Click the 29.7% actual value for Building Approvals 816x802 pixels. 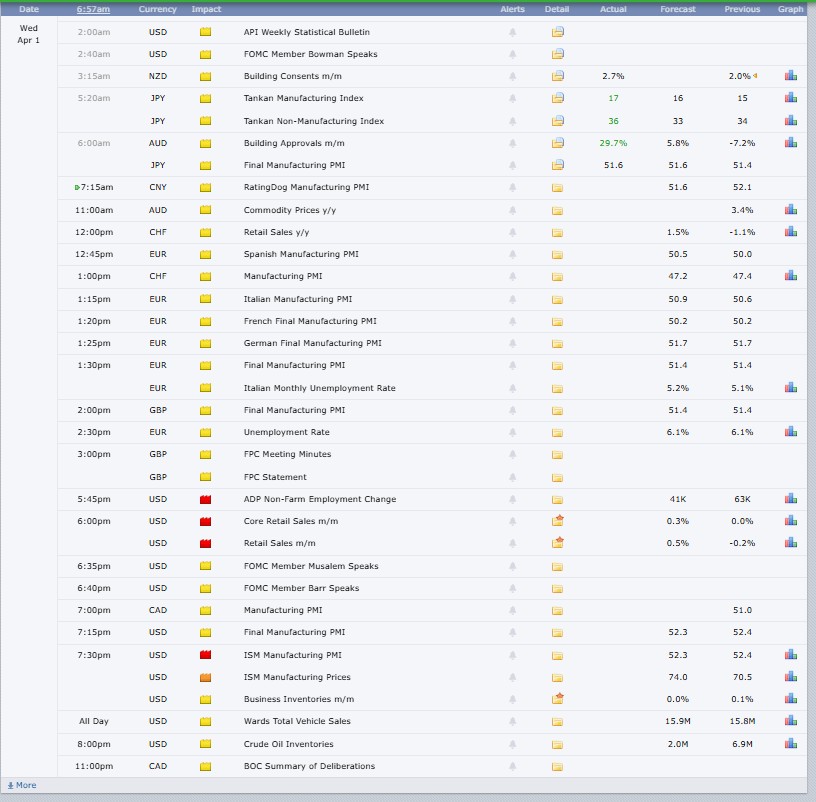[x=613, y=143]
